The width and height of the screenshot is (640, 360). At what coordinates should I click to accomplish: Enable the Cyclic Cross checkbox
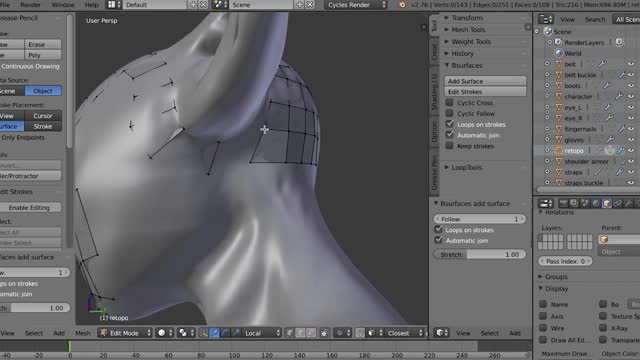(449, 102)
